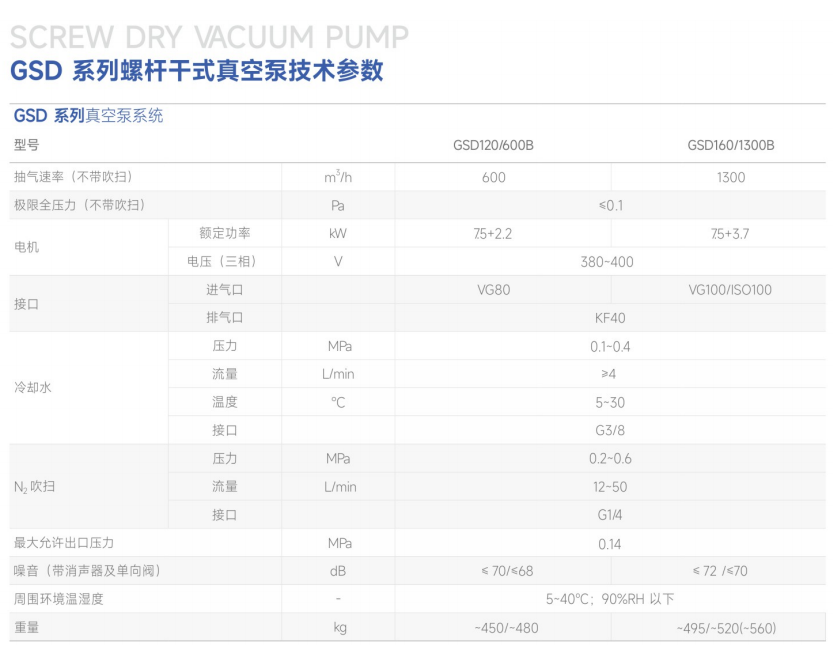
Task: Select the 0.14 maximum outlet pressure value
Action: (x=610, y=544)
